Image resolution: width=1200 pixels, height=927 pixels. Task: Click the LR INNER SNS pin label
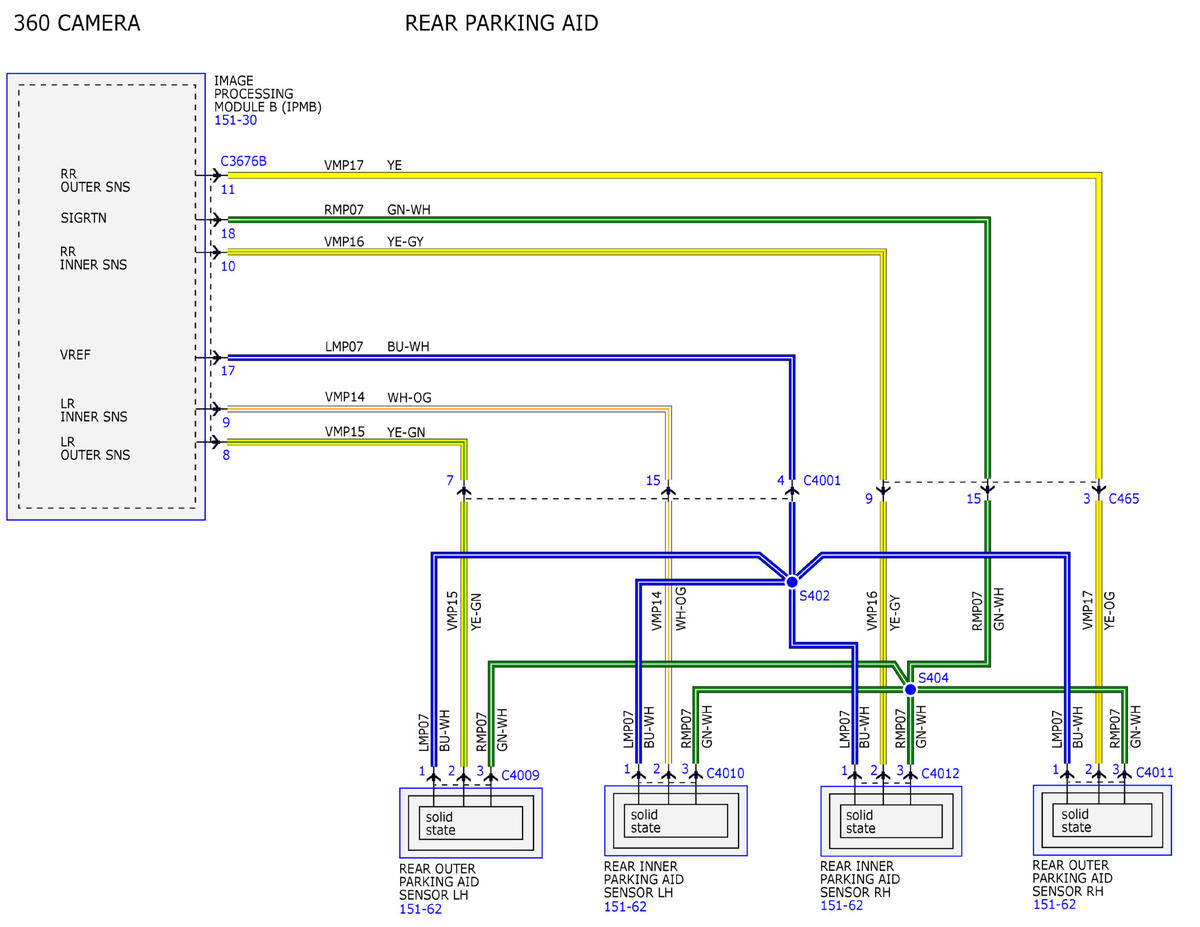click(x=94, y=410)
